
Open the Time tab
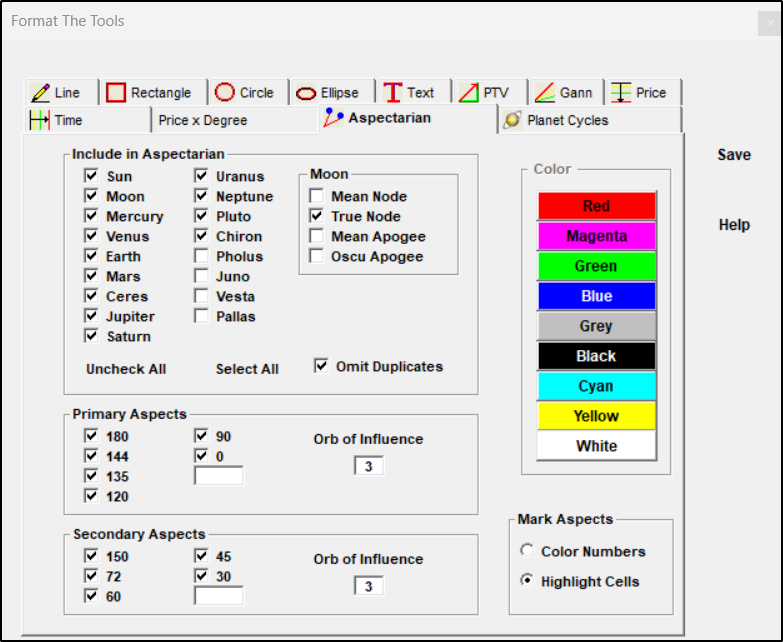(x=68, y=120)
